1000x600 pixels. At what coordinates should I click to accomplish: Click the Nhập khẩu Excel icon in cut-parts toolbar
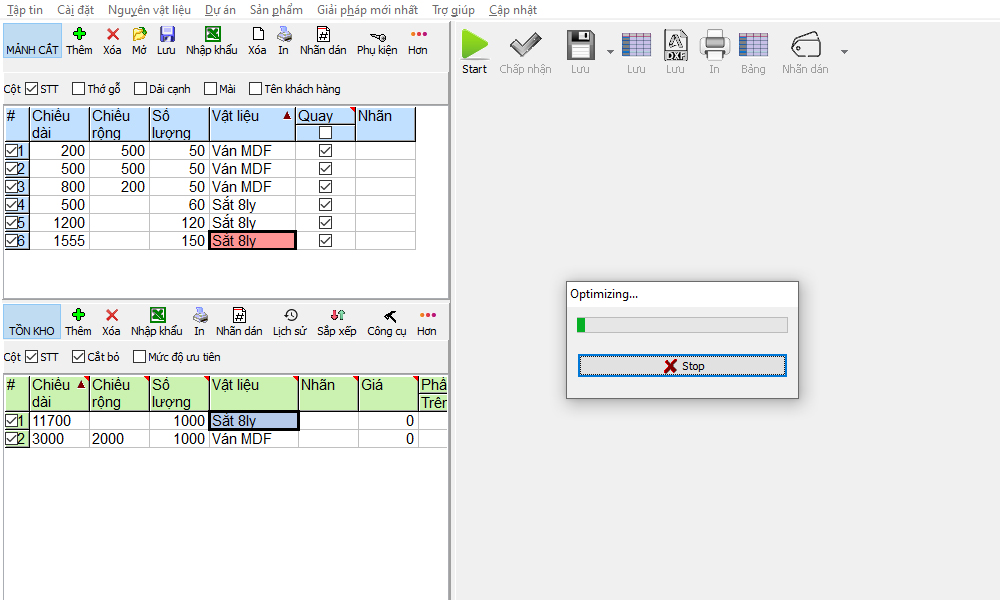212,35
